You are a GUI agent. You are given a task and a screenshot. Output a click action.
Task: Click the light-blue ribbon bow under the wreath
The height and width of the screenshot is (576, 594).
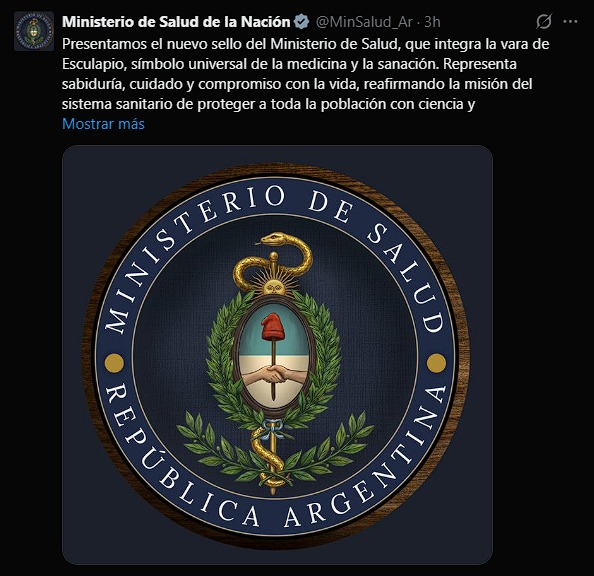274,426
